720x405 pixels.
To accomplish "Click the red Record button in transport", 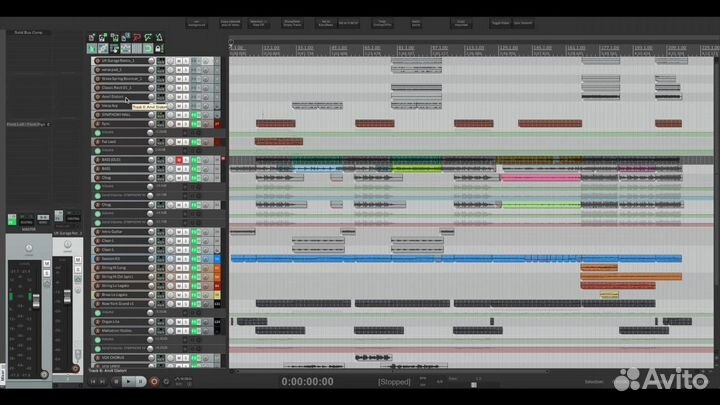I will click(153, 381).
